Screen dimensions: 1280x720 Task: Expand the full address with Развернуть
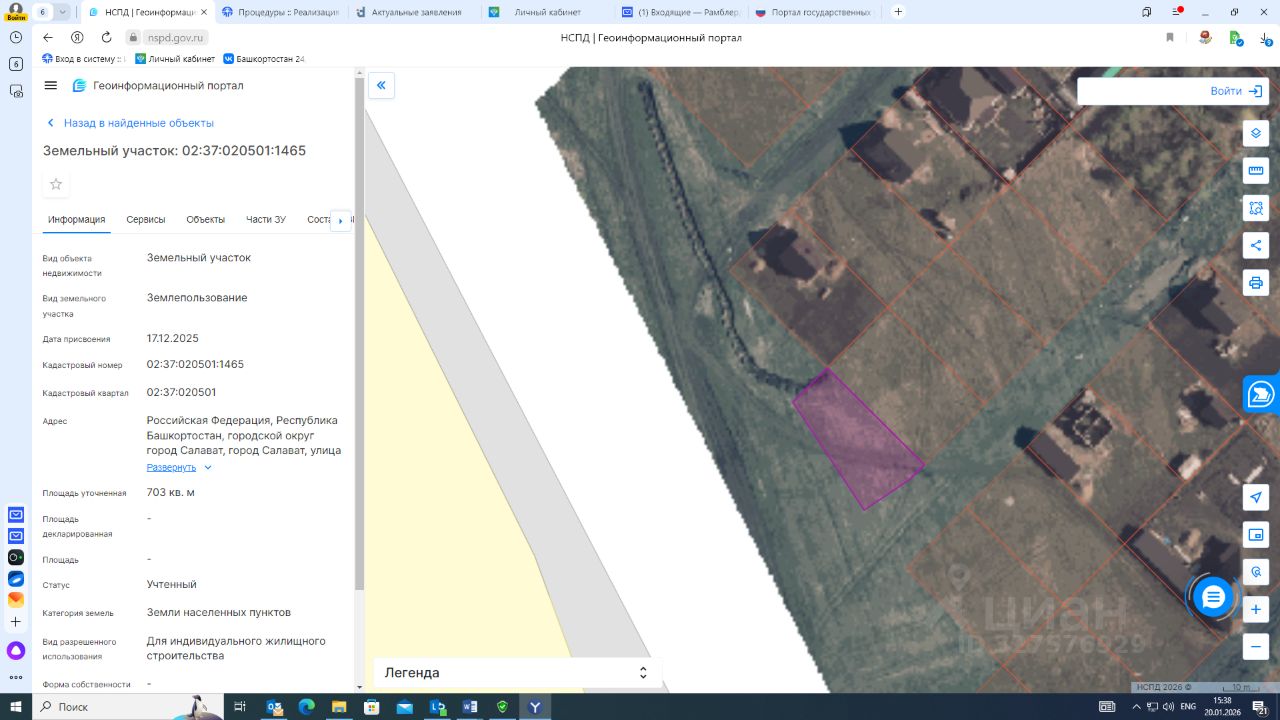pos(179,468)
